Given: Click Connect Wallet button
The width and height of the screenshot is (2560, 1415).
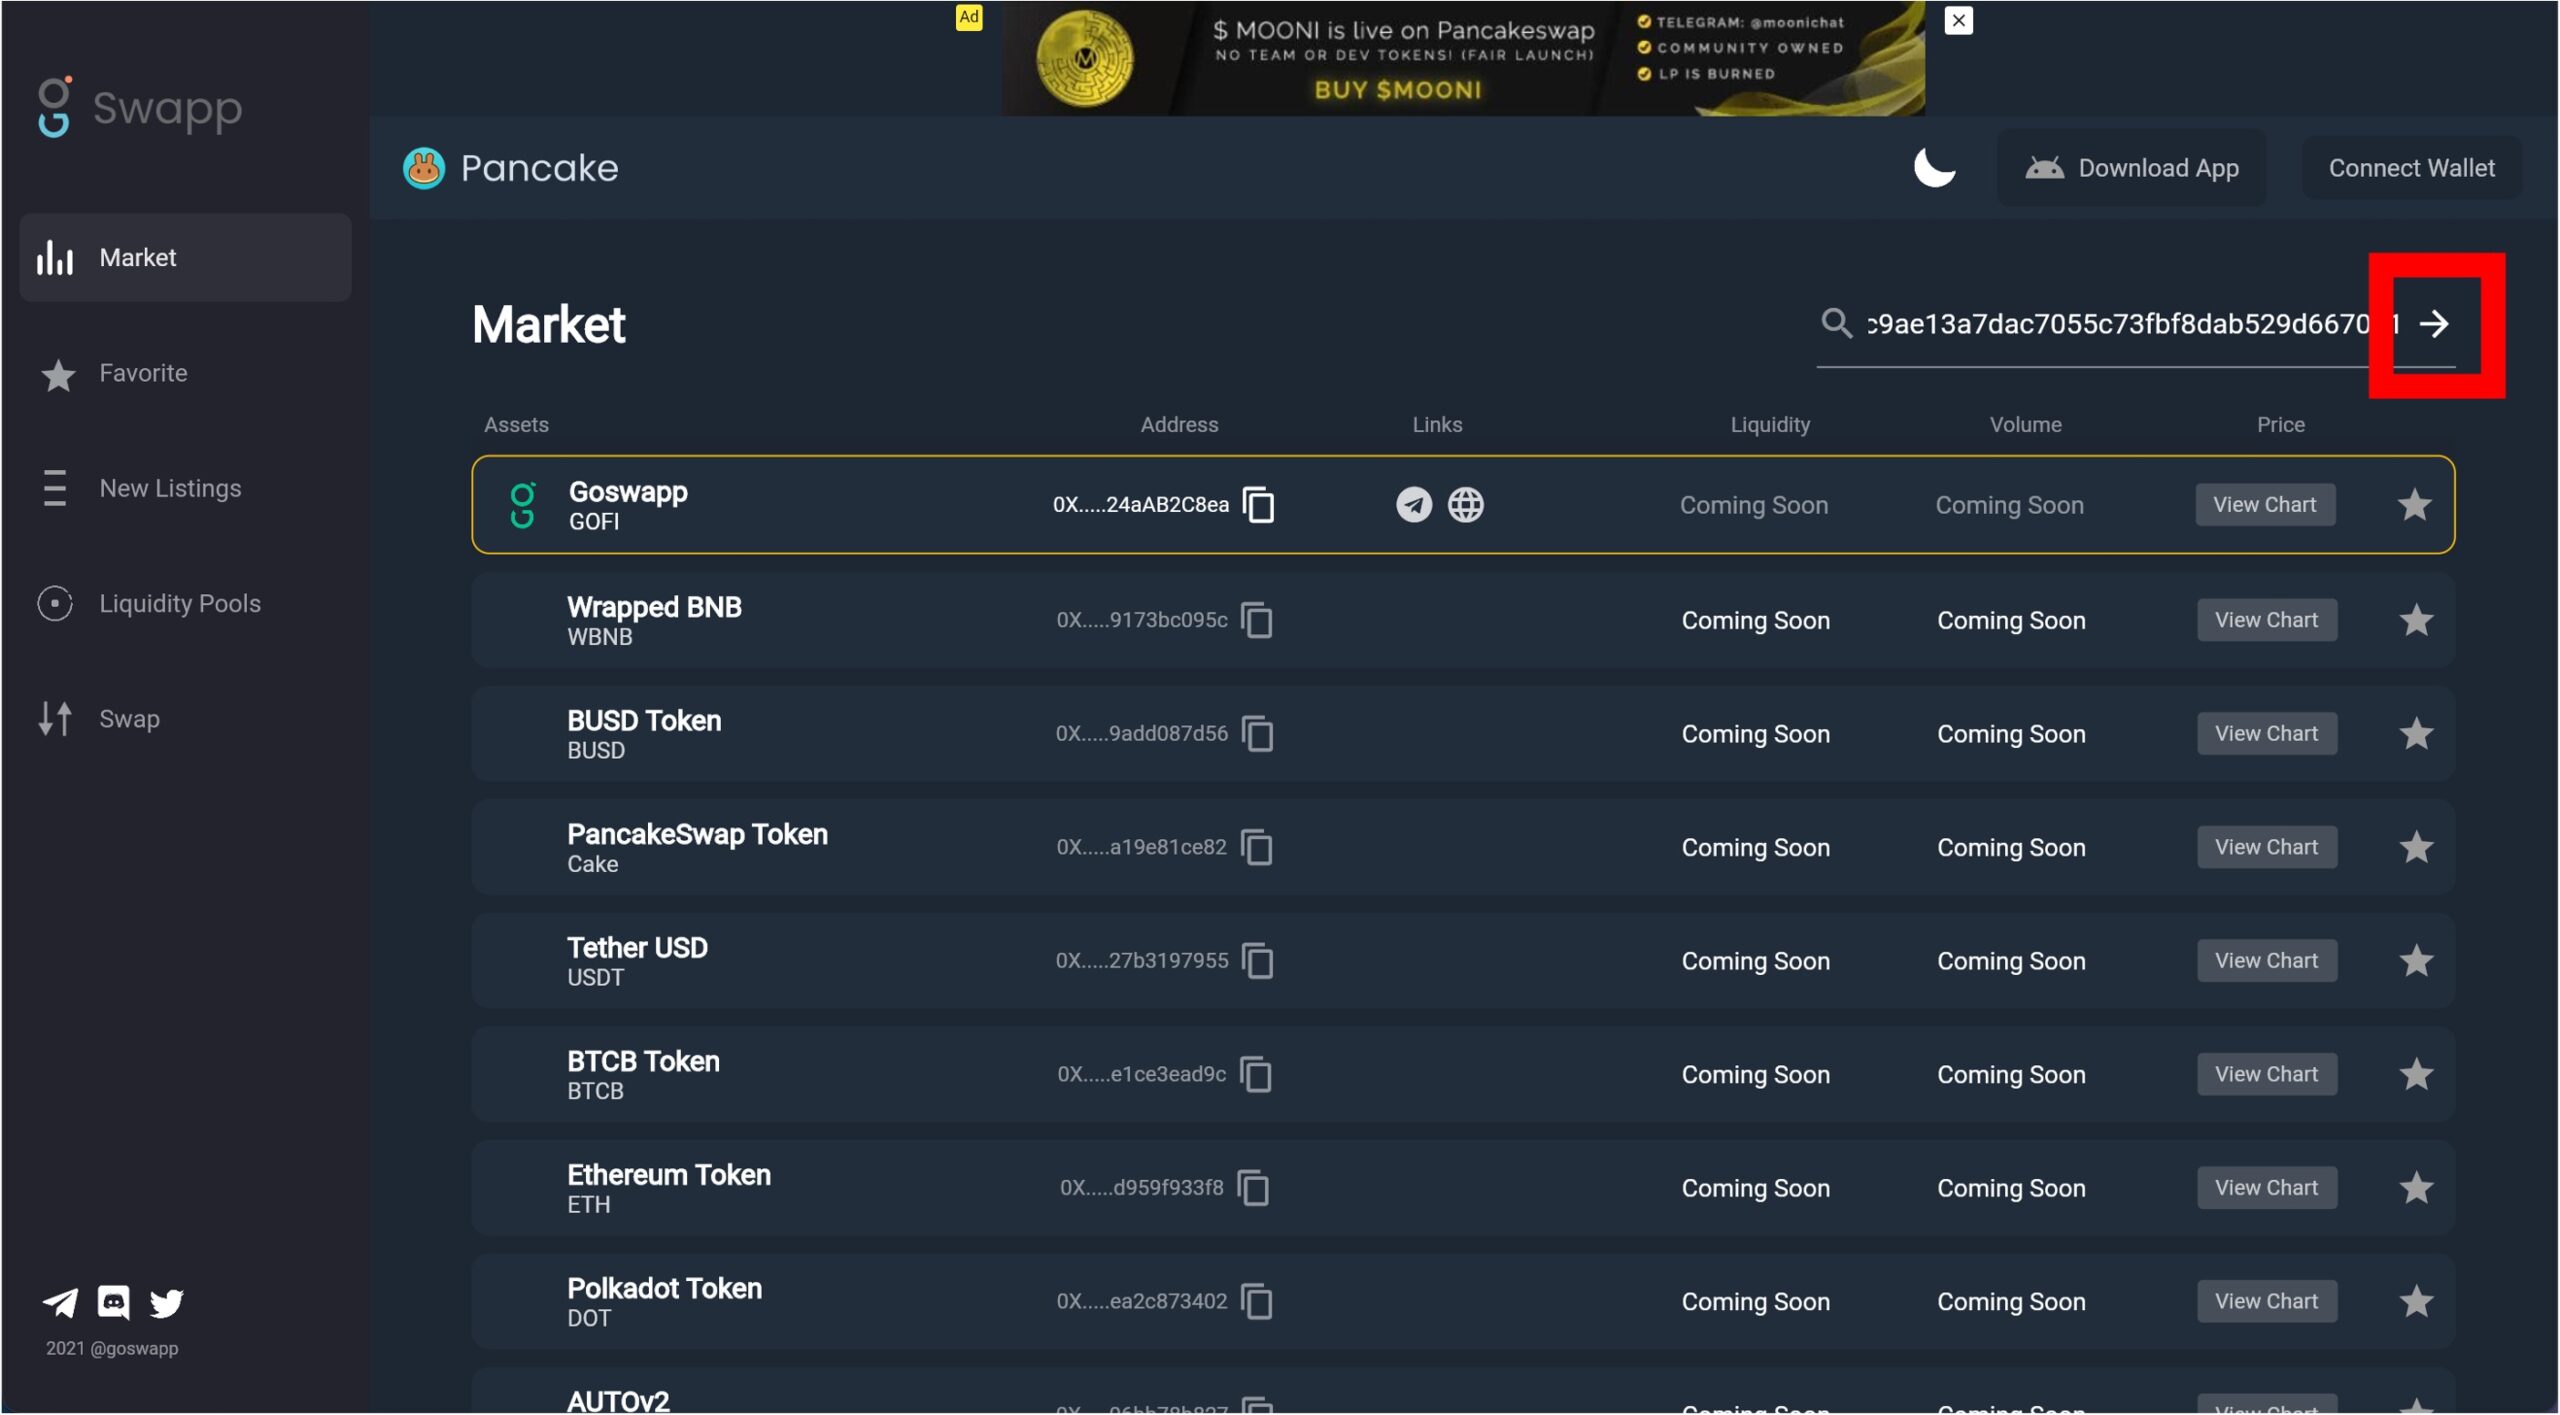Looking at the screenshot, I should tap(2410, 168).
